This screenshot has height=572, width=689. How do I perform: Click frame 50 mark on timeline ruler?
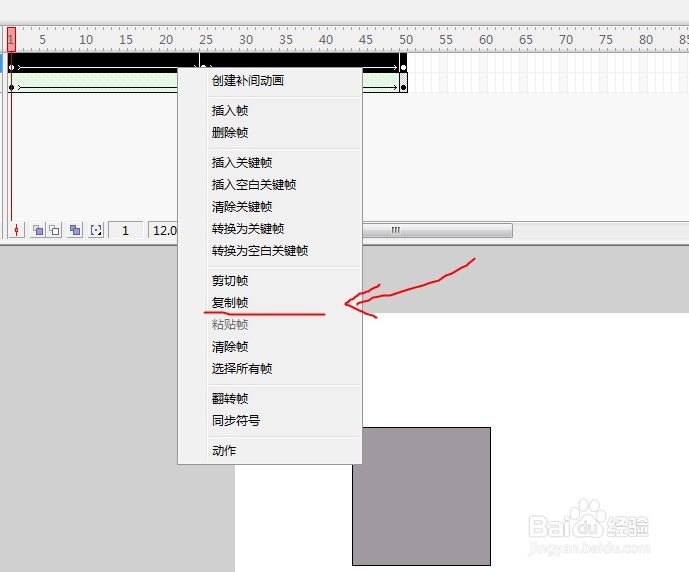pyautogui.click(x=406, y=40)
